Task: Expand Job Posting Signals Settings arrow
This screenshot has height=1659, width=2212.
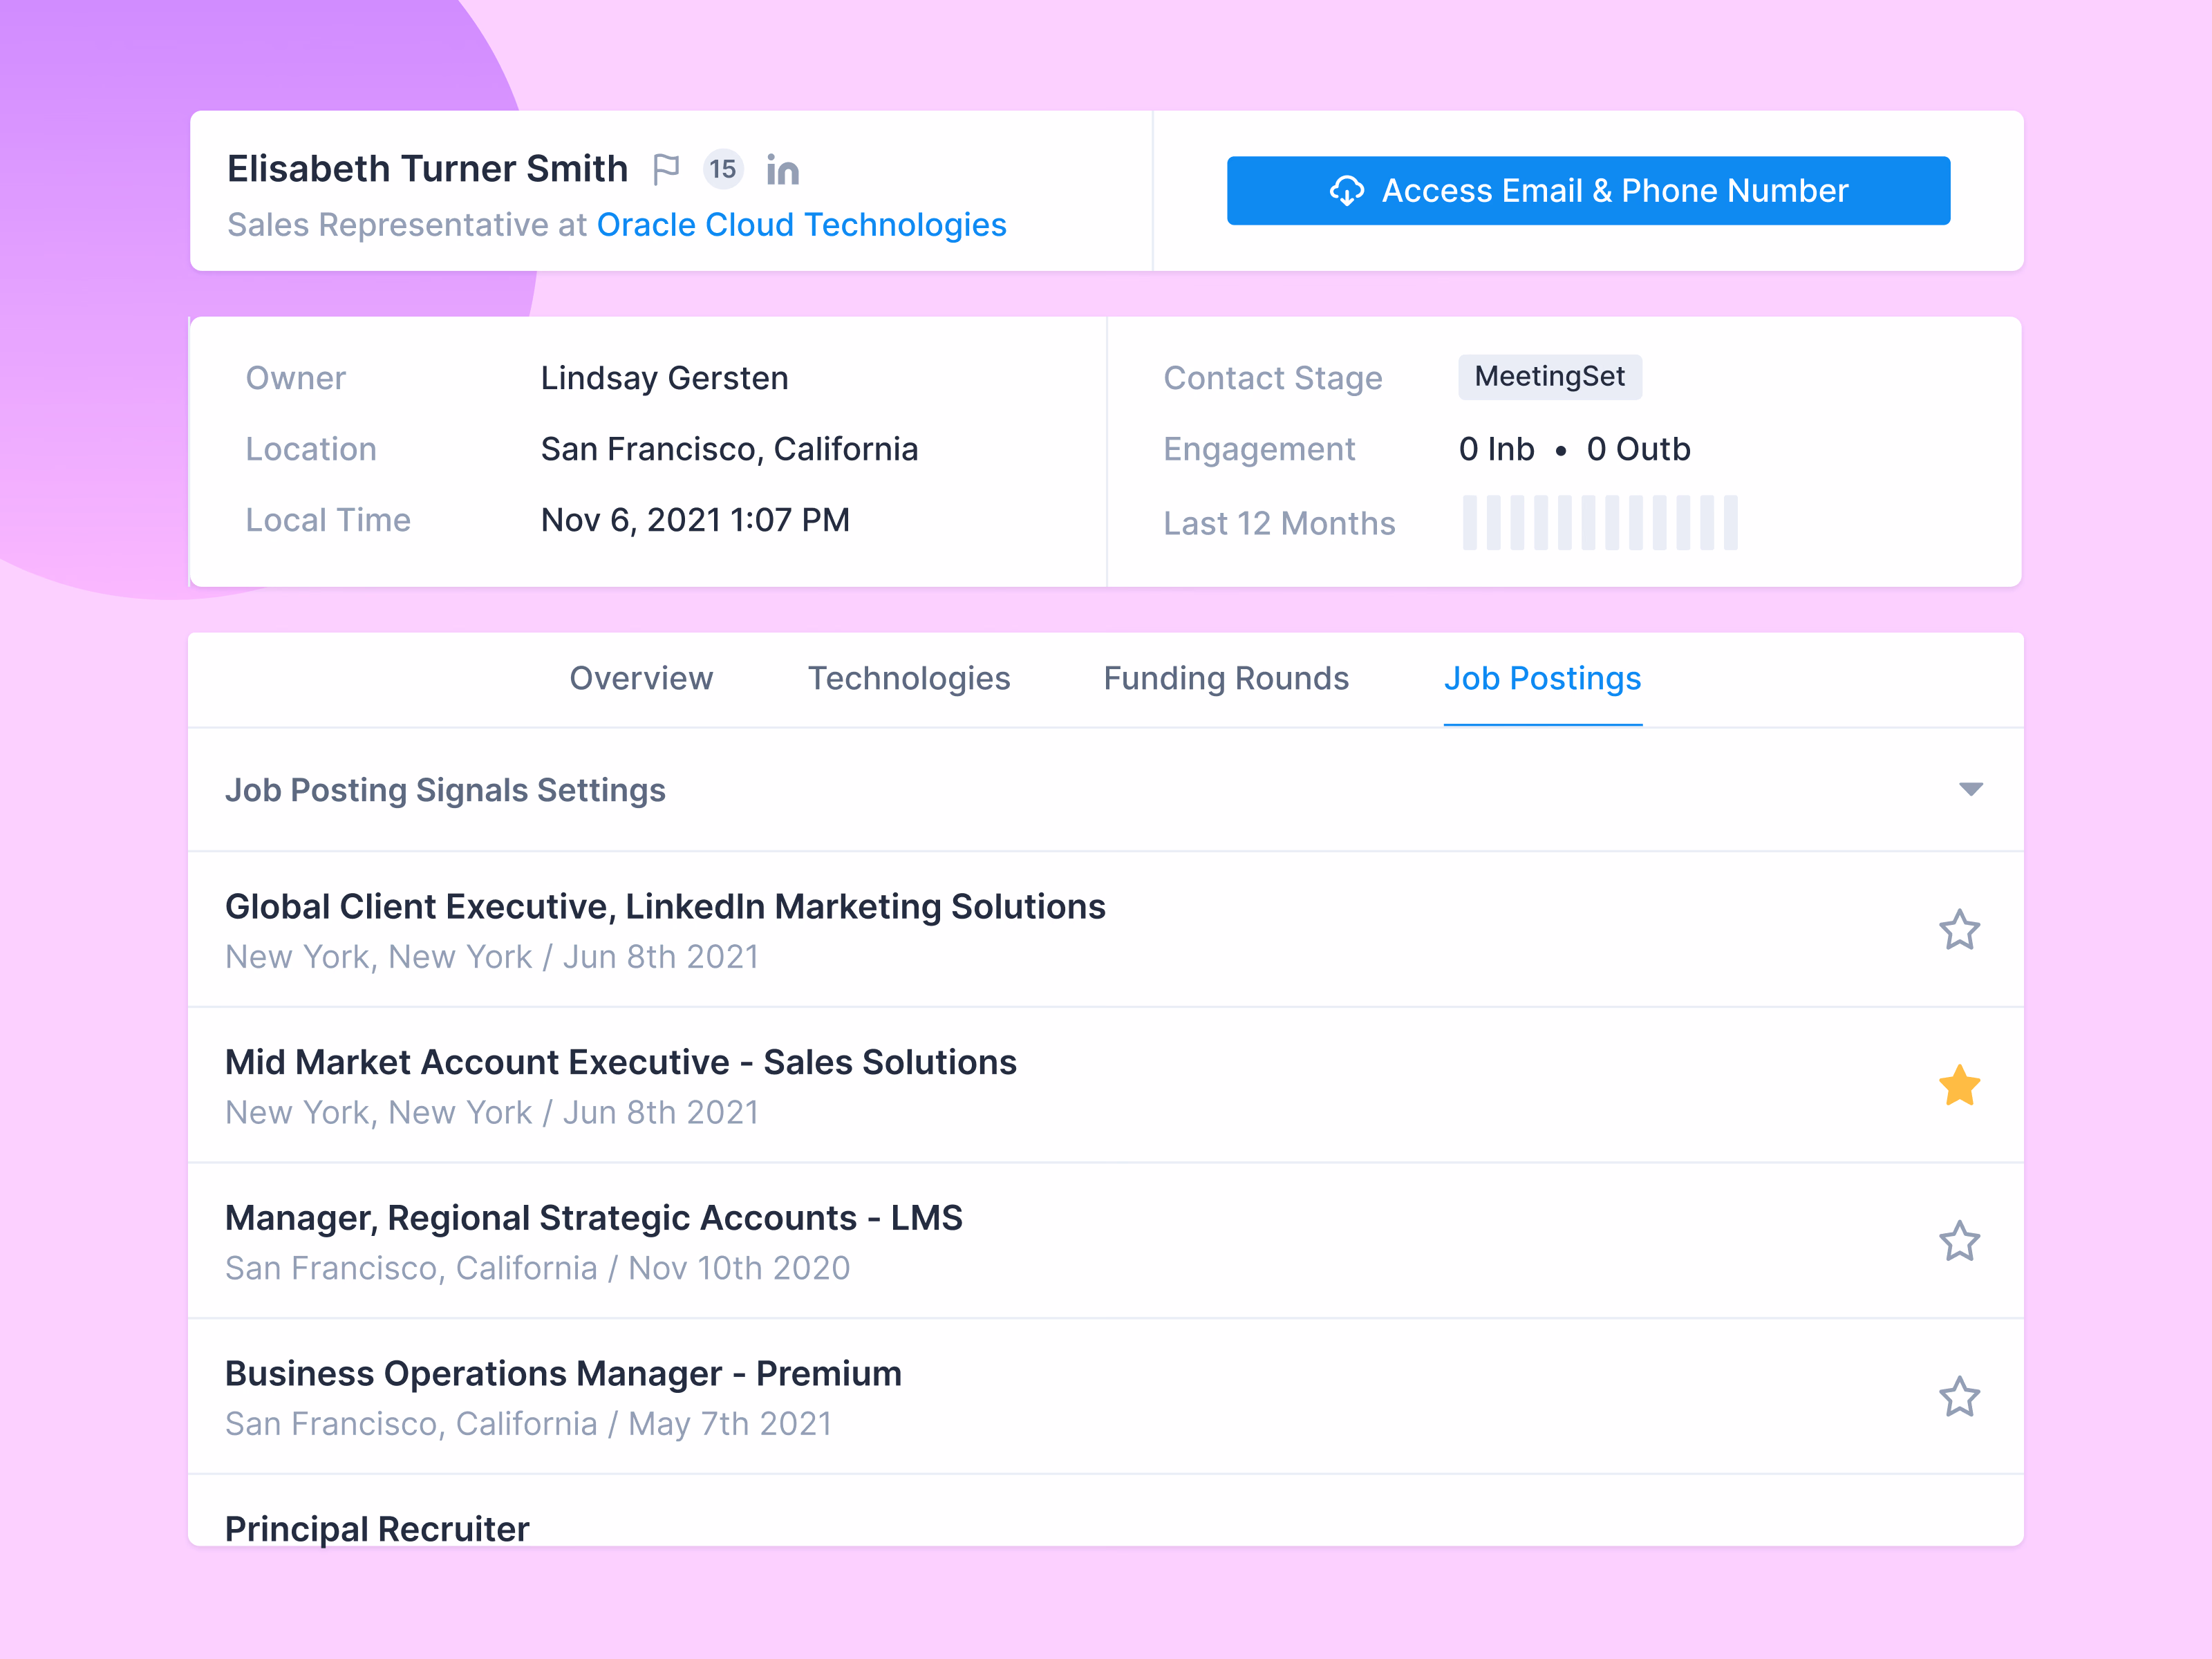Action: pyautogui.click(x=1970, y=790)
